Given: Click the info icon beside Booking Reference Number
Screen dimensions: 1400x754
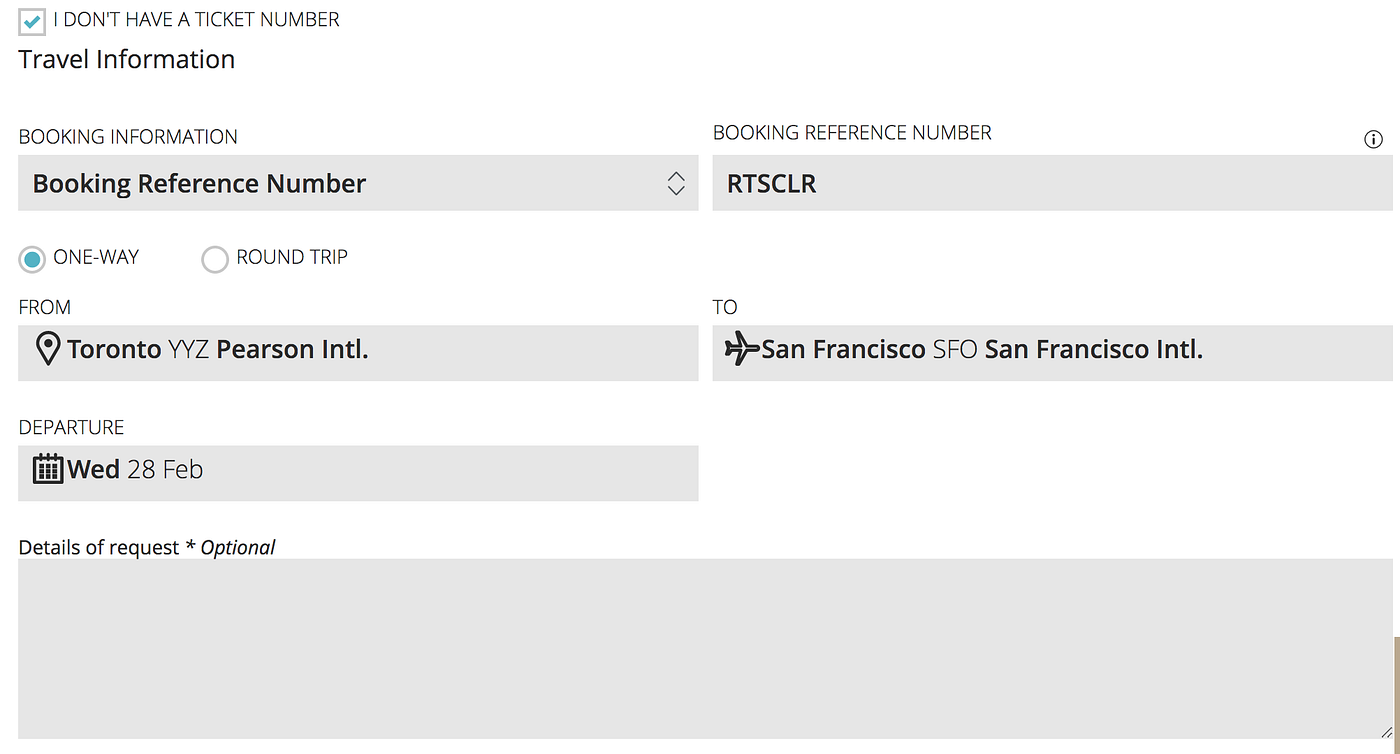Looking at the screenshot, I should click(x=1373, y=140).
